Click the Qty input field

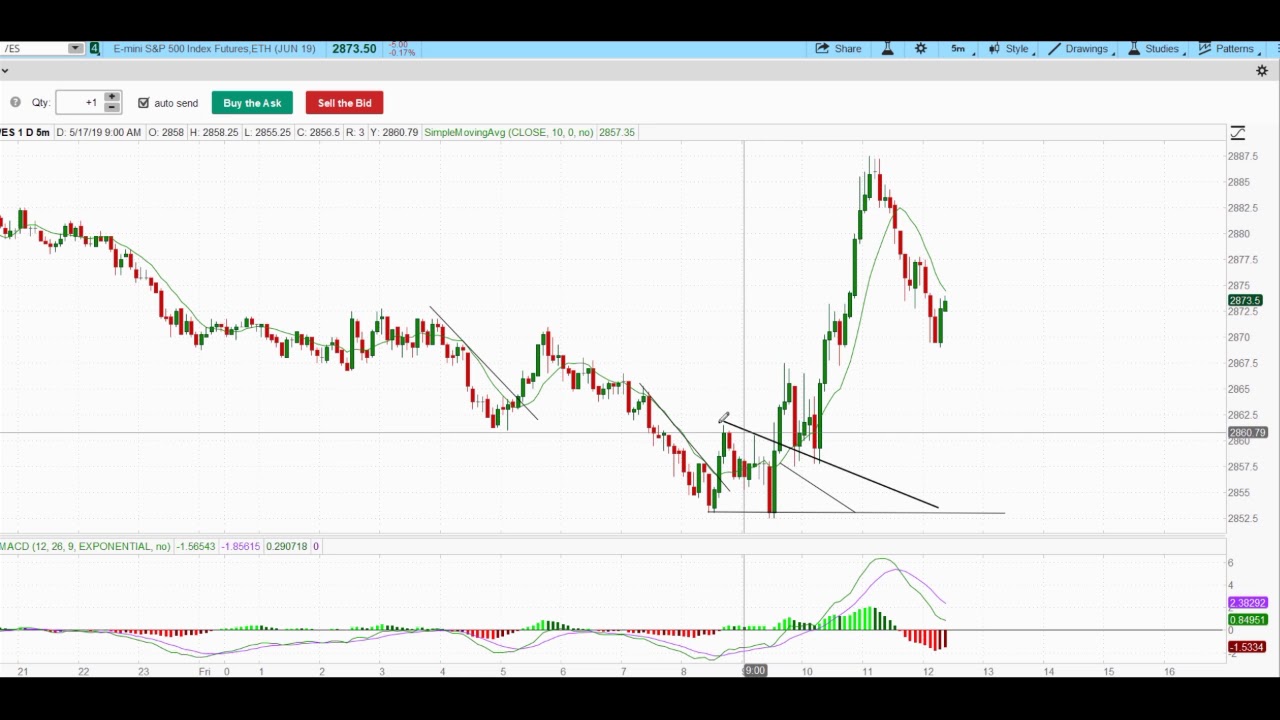(x=79, y=103)
